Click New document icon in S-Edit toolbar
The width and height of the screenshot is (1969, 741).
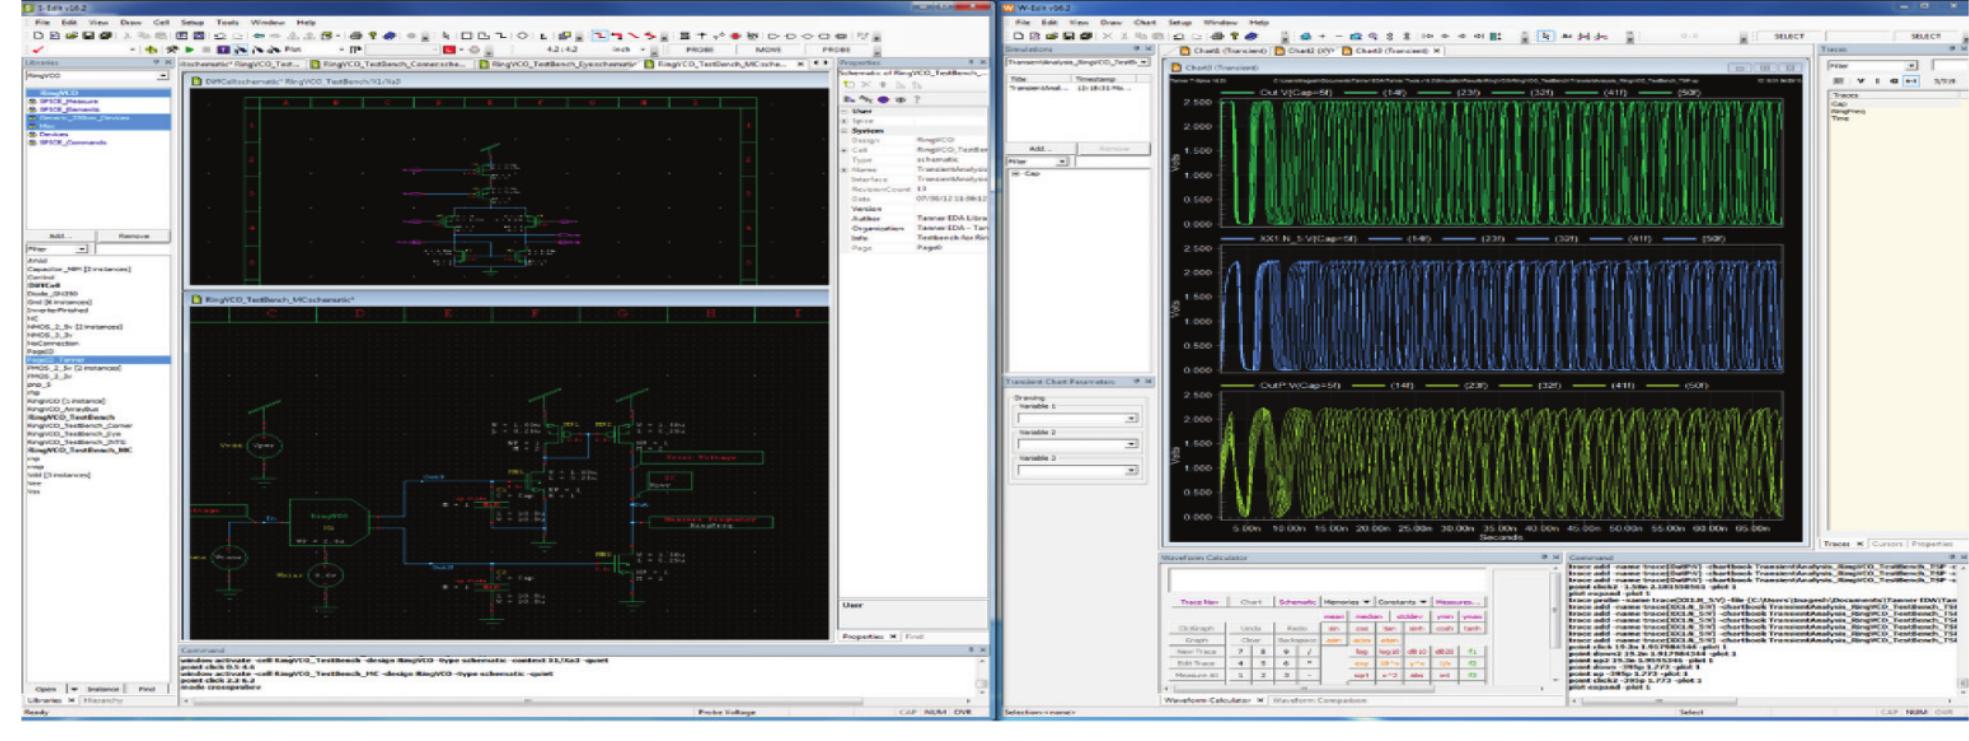(38, 35)
